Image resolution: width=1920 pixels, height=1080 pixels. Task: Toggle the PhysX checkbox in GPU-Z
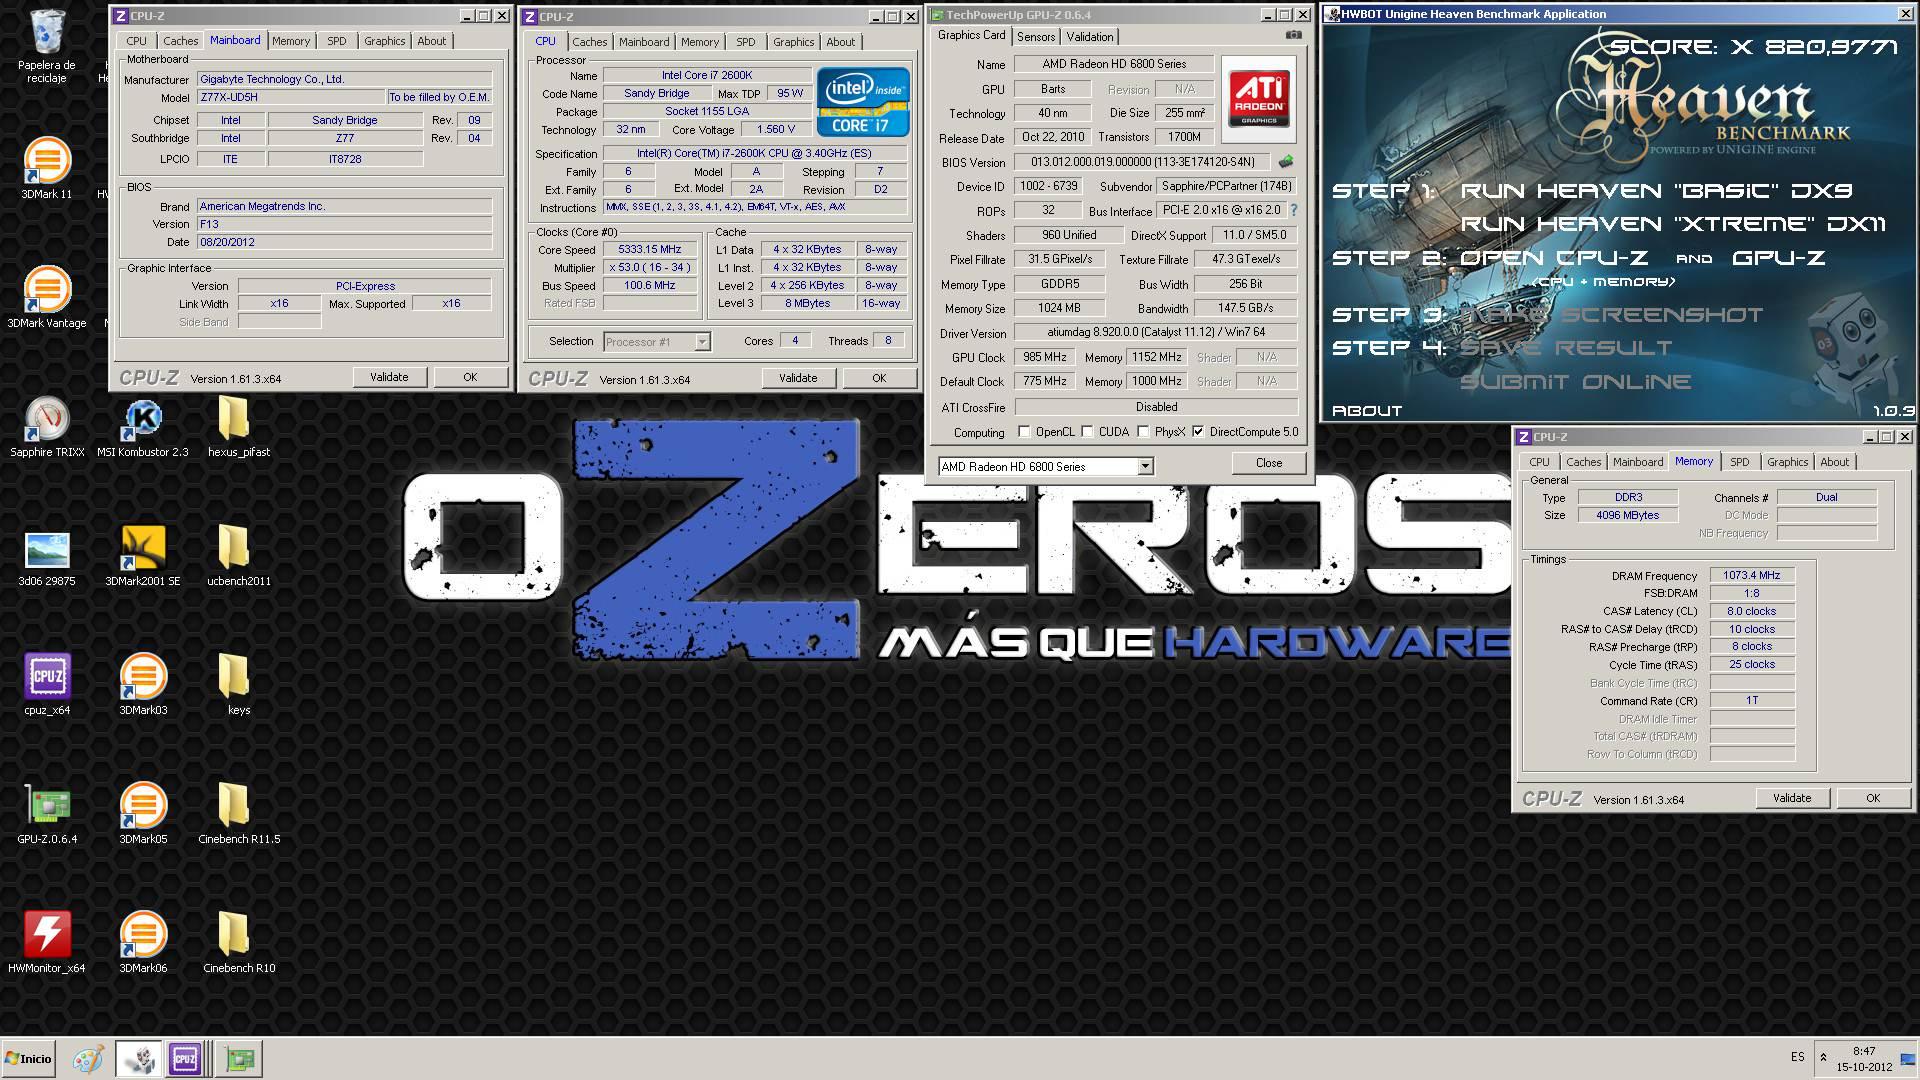click(1144, 432)
